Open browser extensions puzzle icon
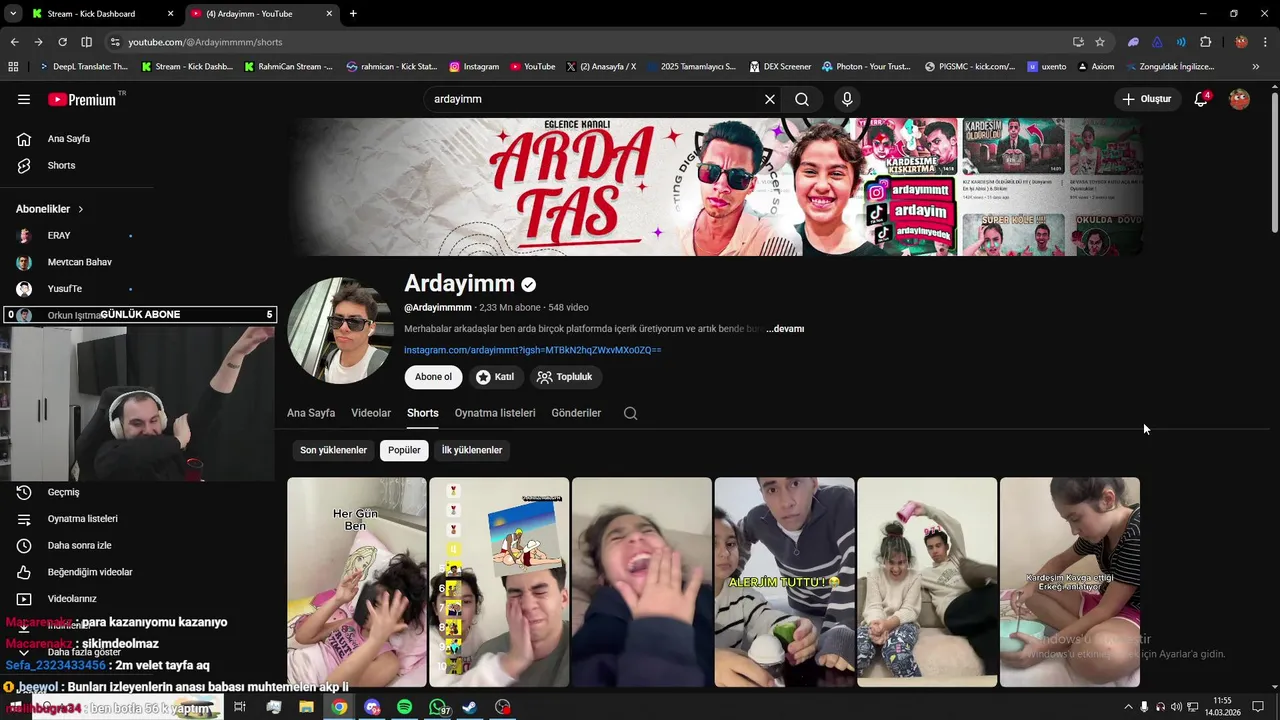1280x720 pixels. pos(1205,42)
